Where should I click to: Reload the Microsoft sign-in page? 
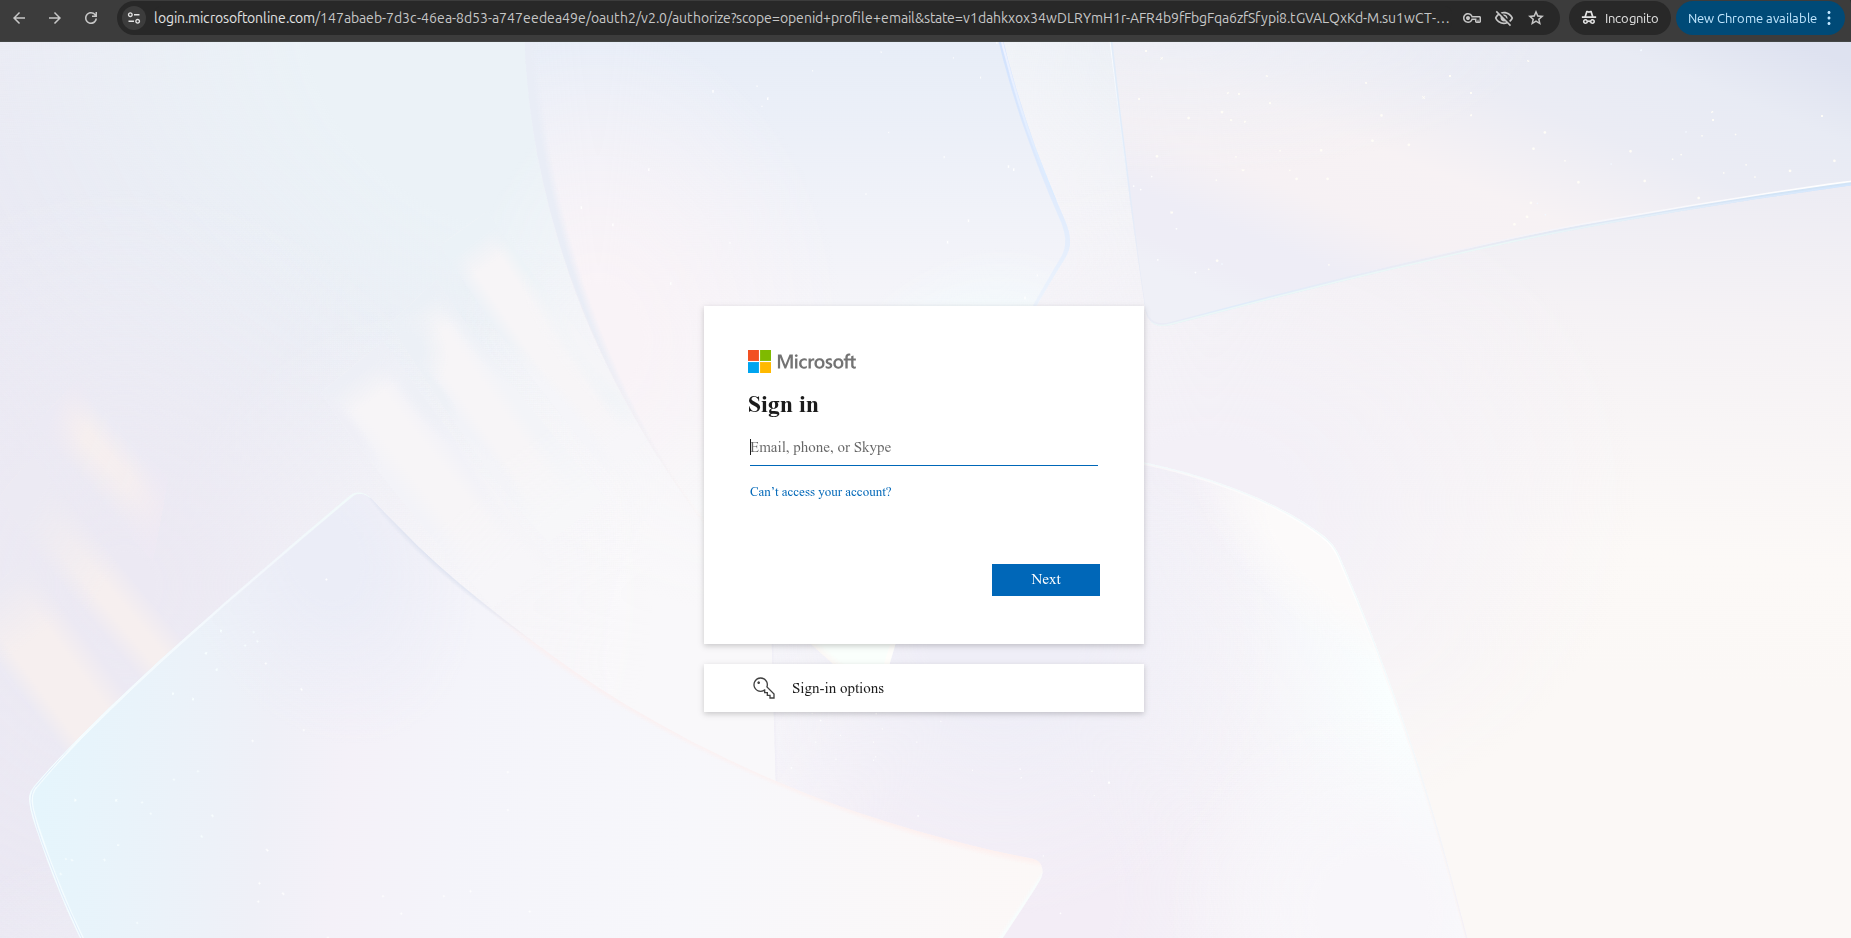(91, 18)
